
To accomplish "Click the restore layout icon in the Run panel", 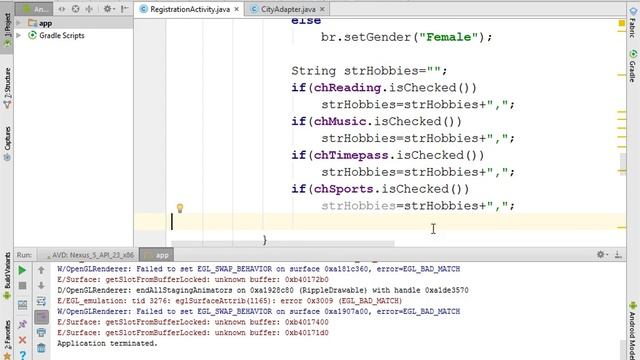I will click(x=22, y=305).
